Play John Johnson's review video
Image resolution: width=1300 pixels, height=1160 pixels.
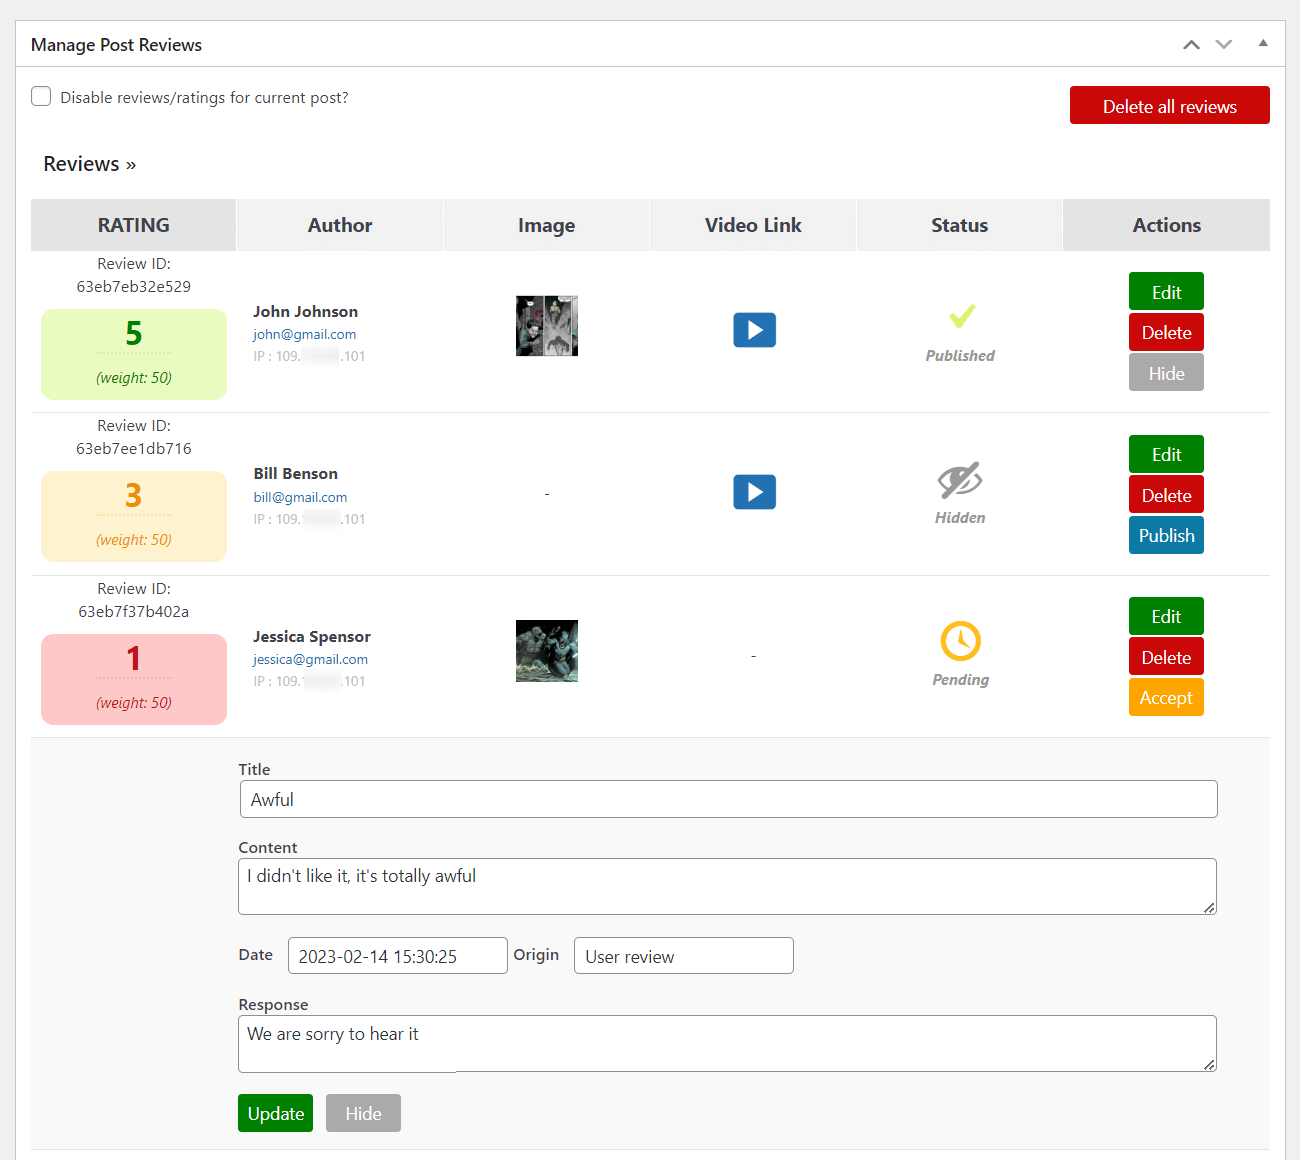point(754,330)
